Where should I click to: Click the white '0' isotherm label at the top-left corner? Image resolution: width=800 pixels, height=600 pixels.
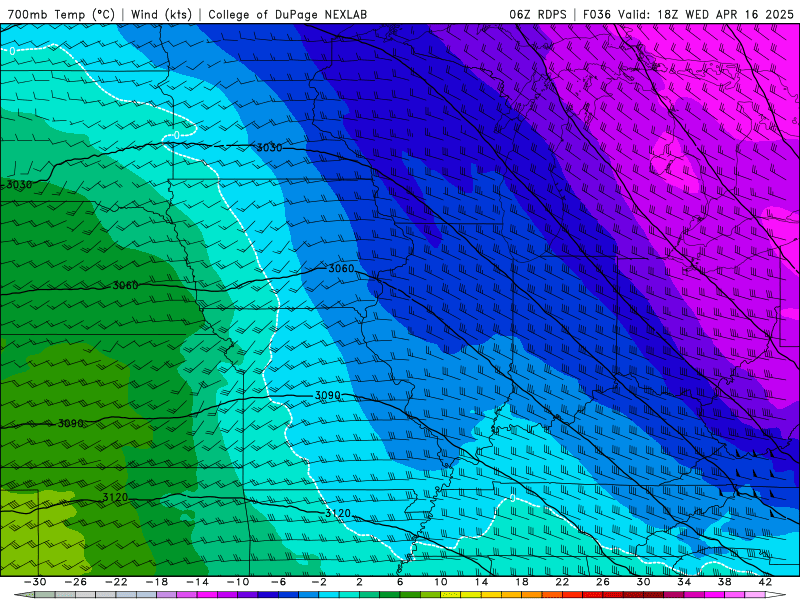coord(12,51)
